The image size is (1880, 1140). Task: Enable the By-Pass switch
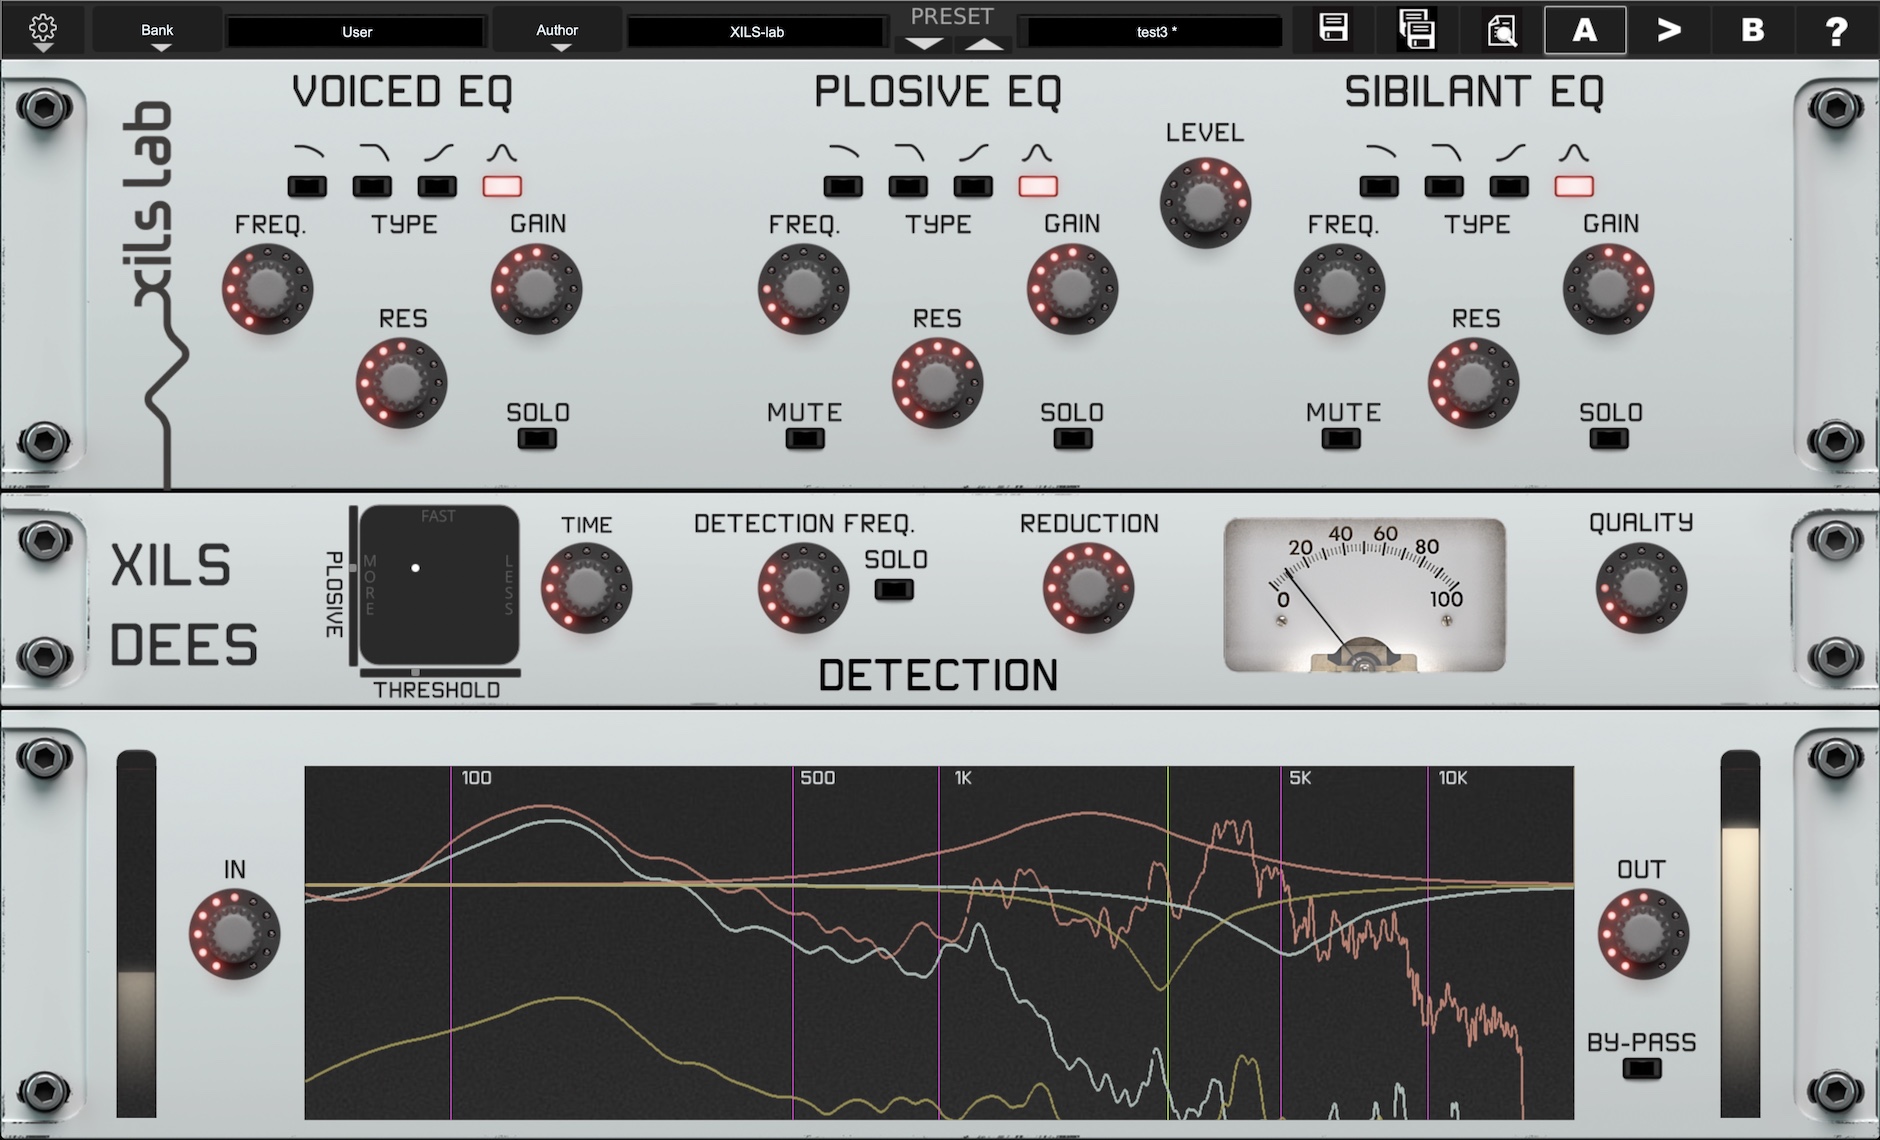(x=1641, y=1069)
